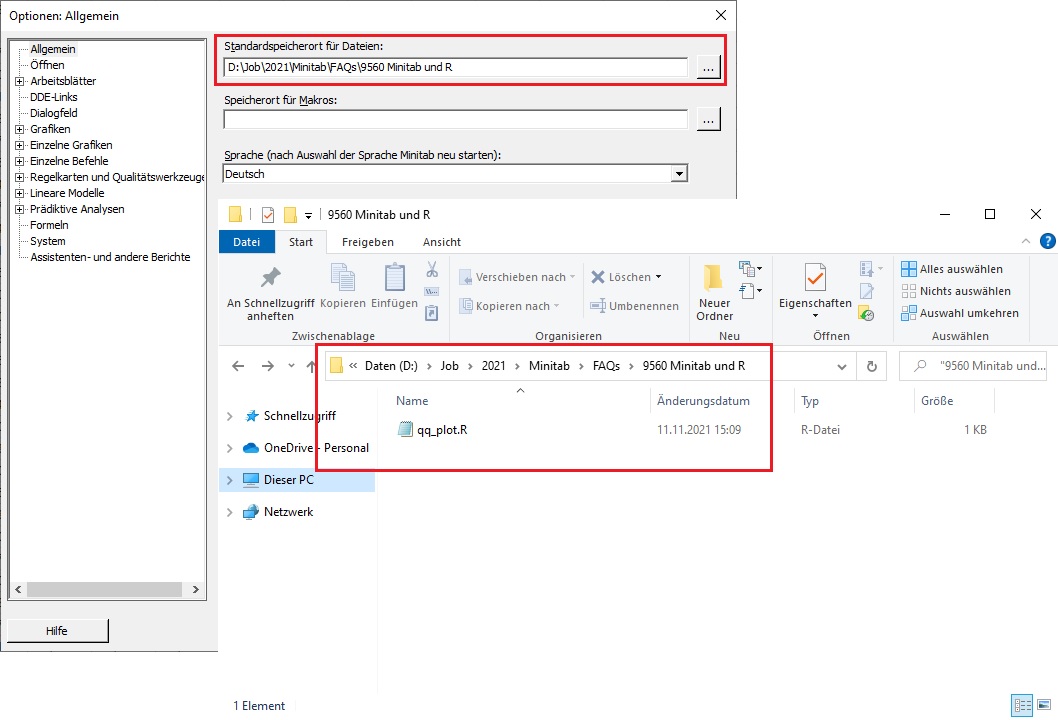Click paste shortcut icon in Zwischenablage group

(x=432, y=312)
